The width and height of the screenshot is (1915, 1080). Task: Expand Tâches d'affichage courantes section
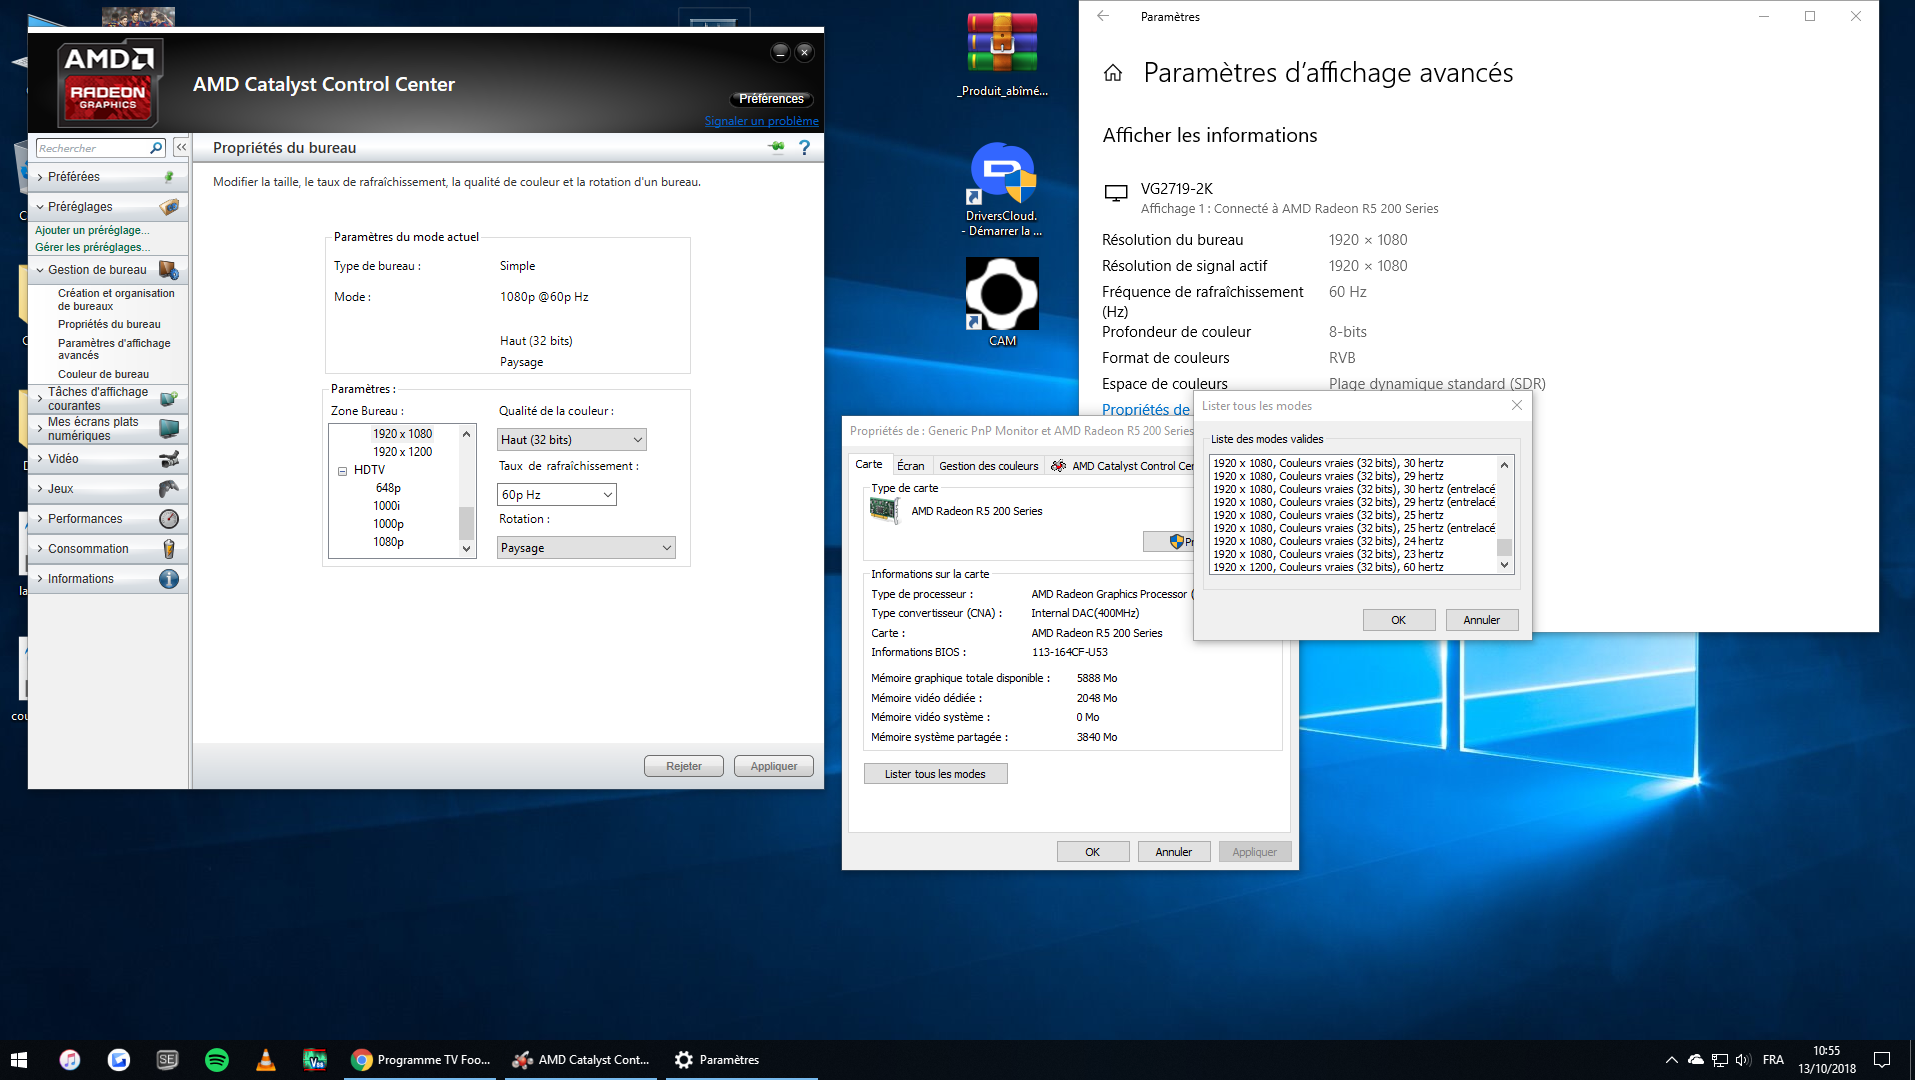pyautogui.click(x=108, y=399)
